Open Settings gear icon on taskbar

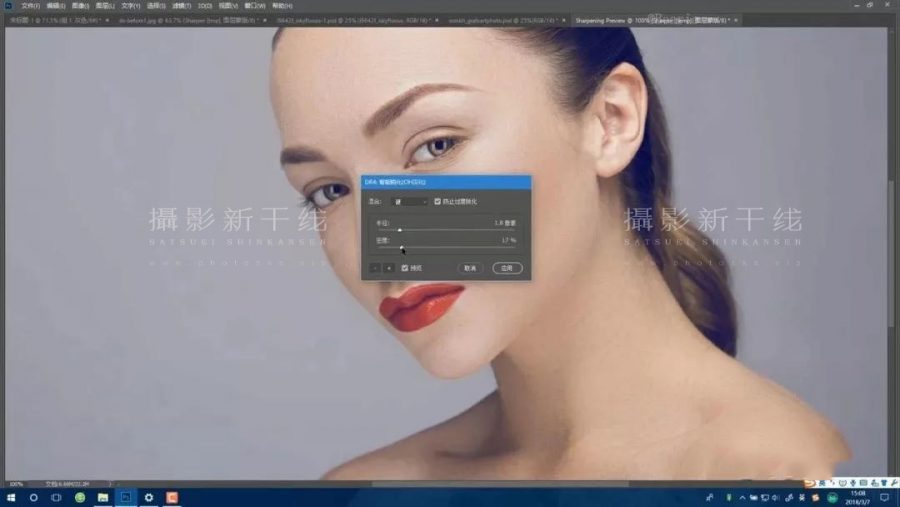point(149,497)
